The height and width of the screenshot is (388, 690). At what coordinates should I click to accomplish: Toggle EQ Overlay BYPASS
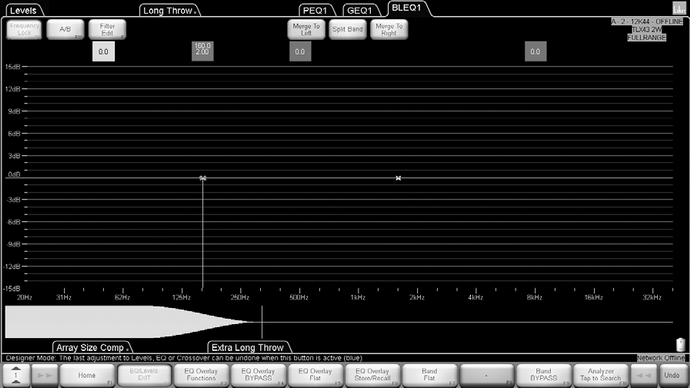click(x=258, y=375)
